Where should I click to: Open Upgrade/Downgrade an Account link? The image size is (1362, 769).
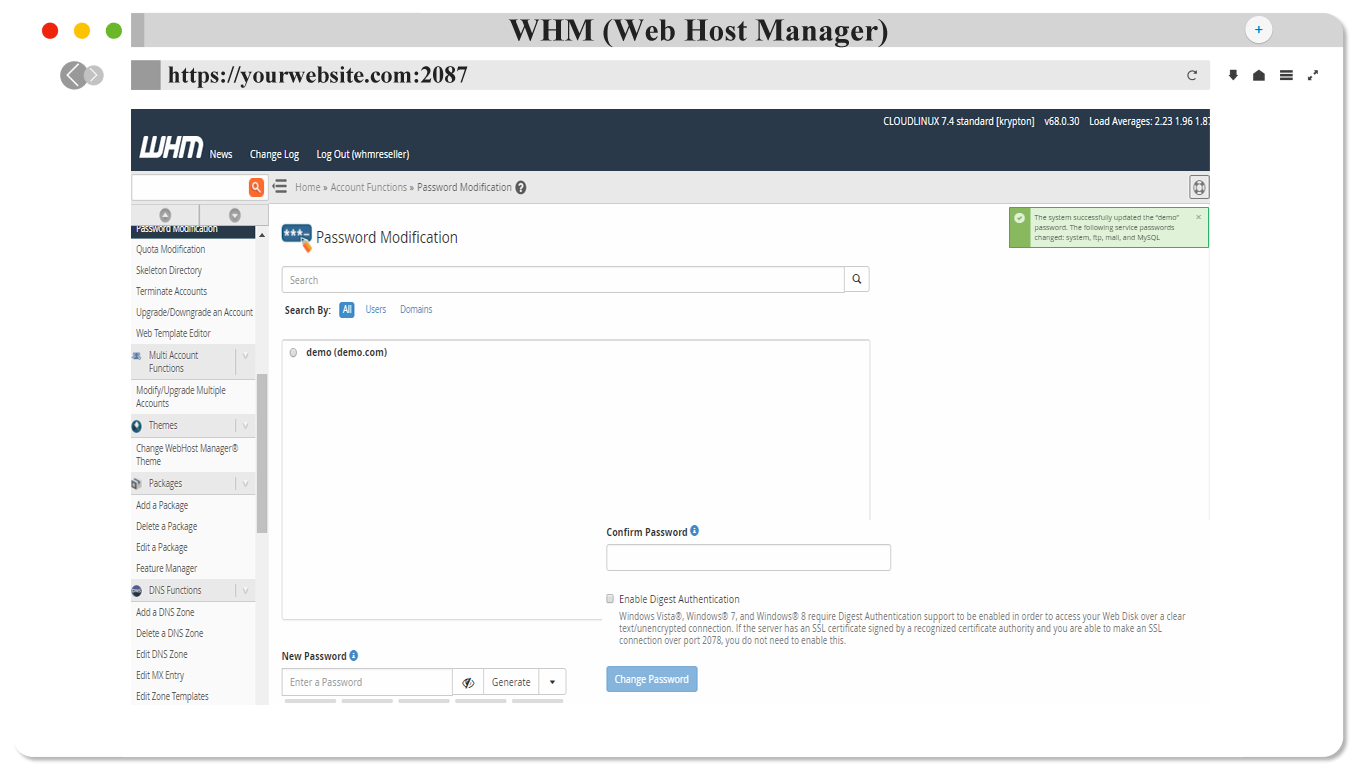click(x=195, y=313)
